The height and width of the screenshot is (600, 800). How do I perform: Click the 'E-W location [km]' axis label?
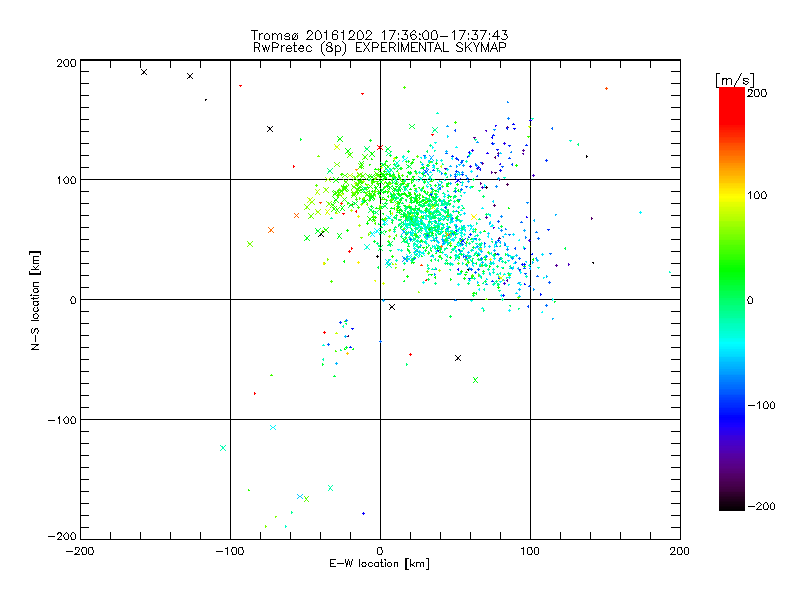[379, 564]
